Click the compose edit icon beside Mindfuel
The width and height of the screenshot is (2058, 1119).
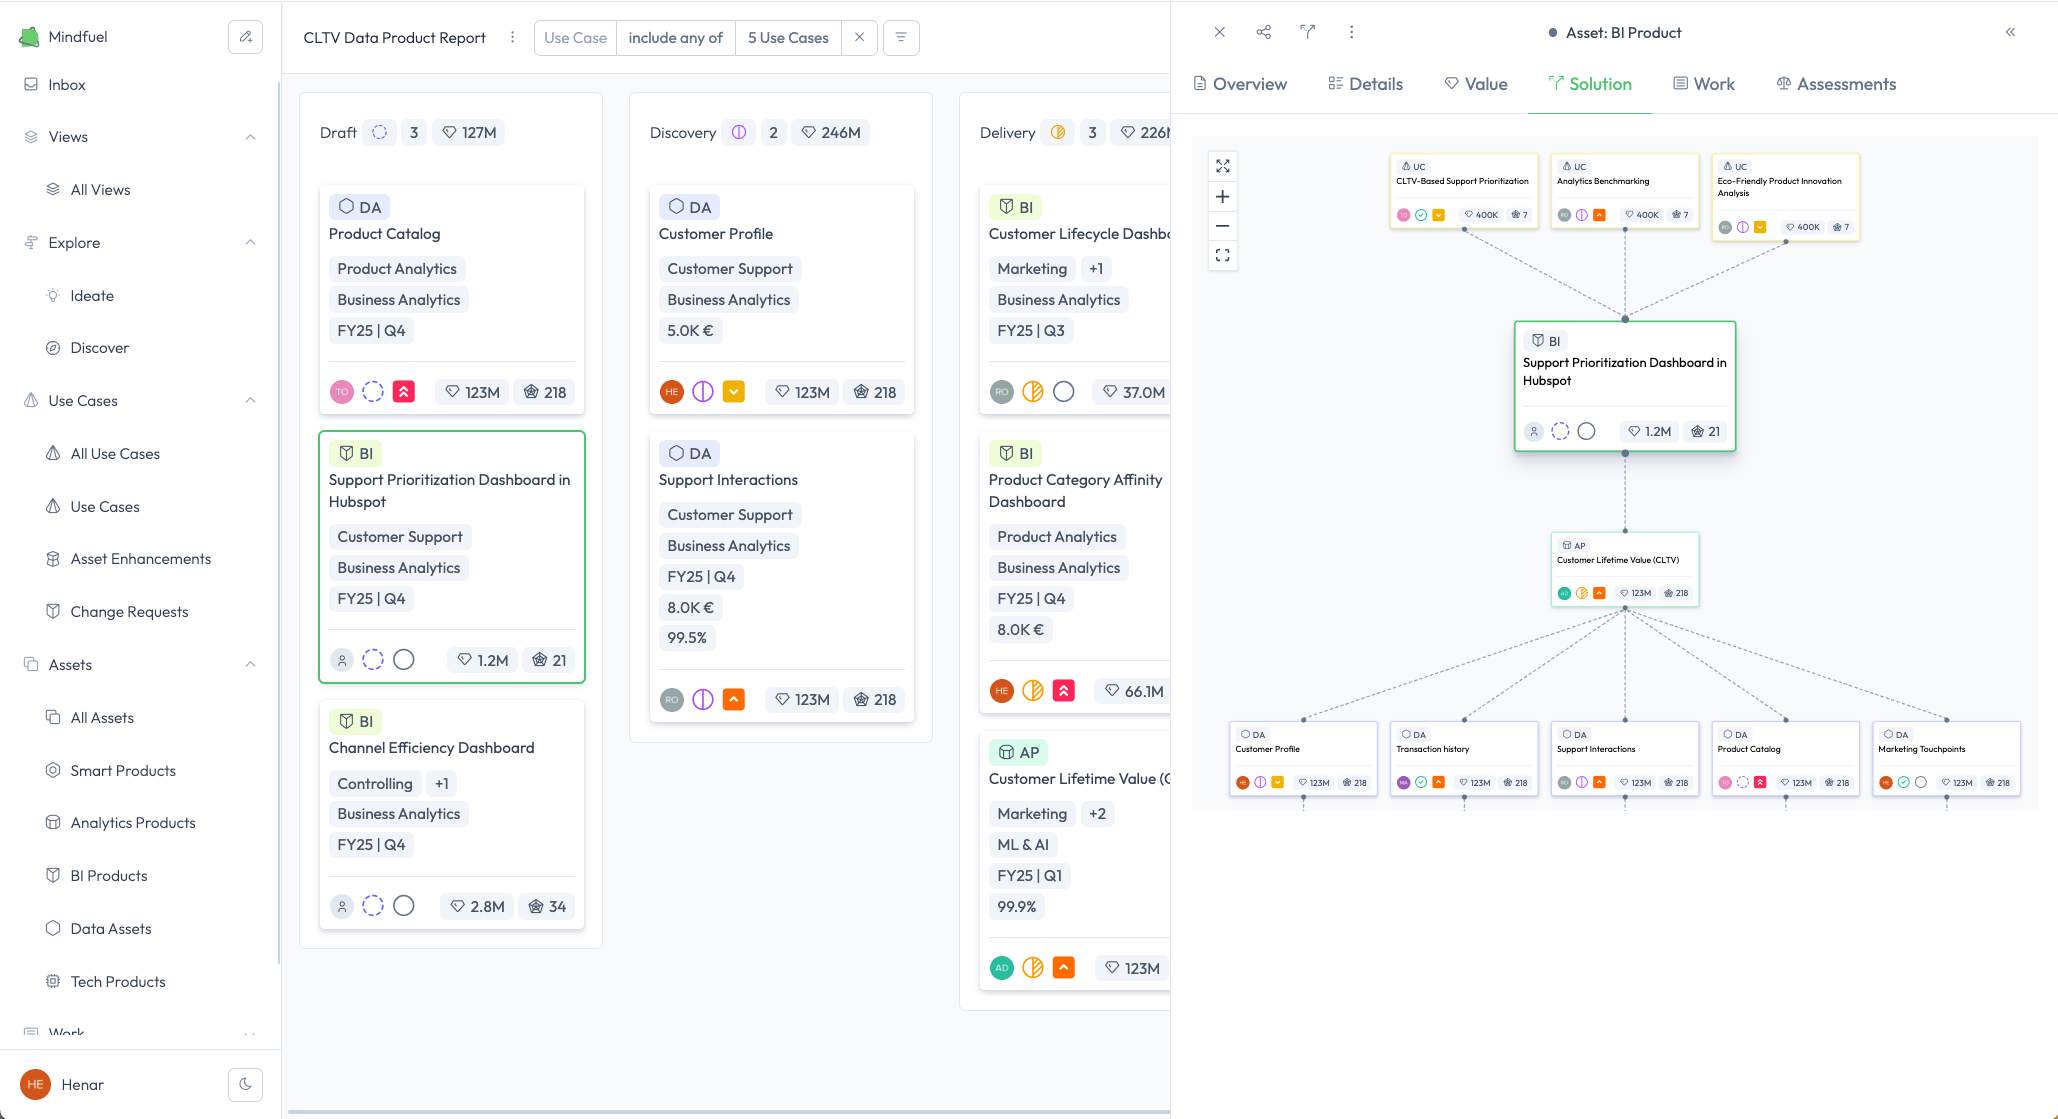pyautogui.click(x=245, y=37)
